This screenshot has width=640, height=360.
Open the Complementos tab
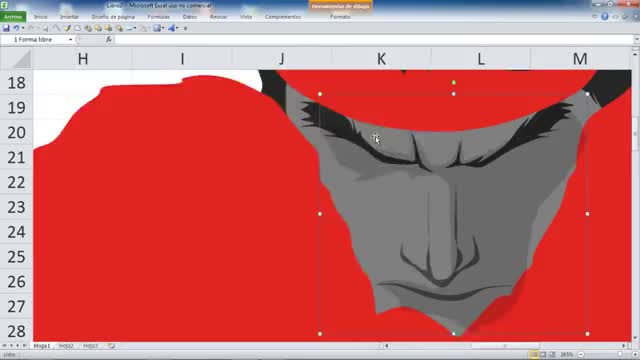click(283, 17)
